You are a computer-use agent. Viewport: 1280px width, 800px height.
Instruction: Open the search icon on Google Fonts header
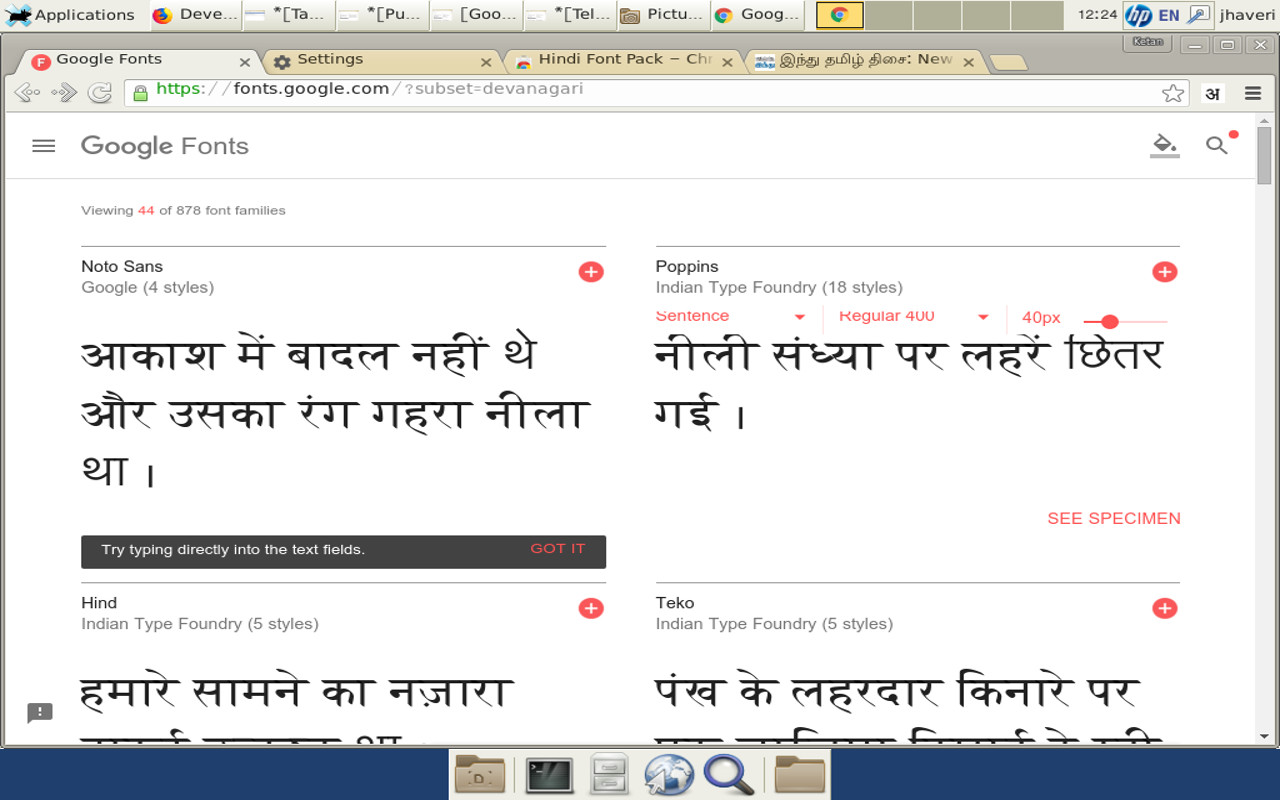pyautogui.click(x=1217, y=145)
